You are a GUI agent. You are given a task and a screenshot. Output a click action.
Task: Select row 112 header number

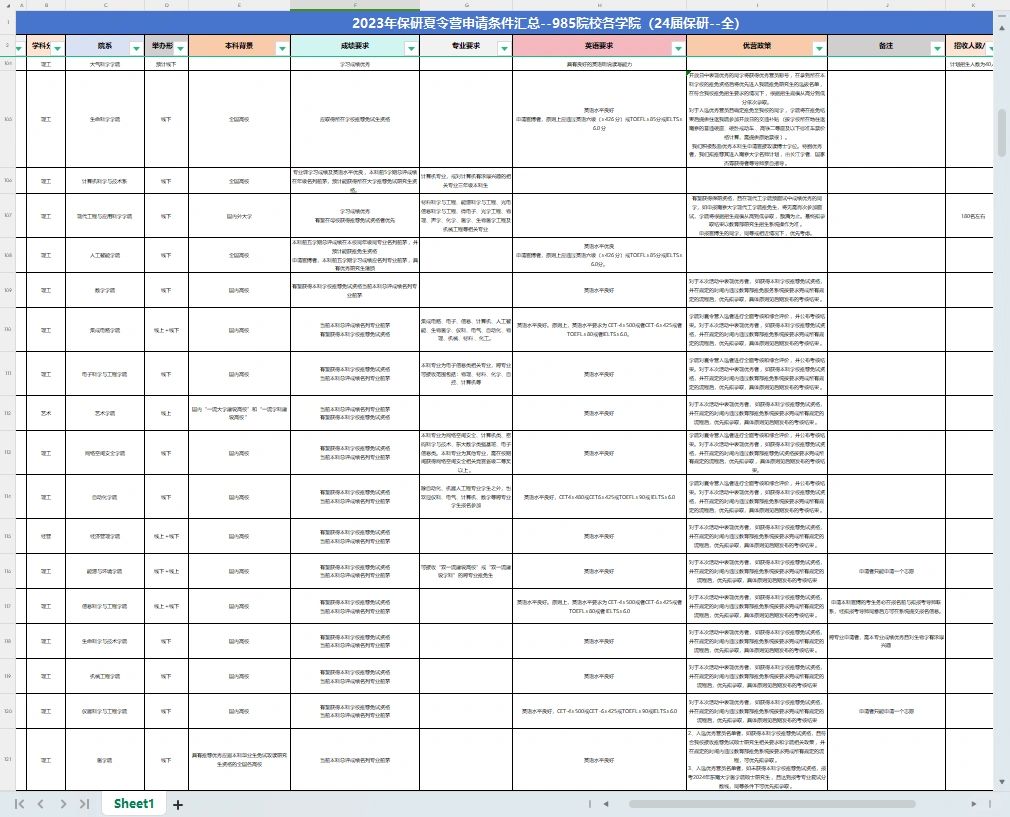(x=8, y=413)
